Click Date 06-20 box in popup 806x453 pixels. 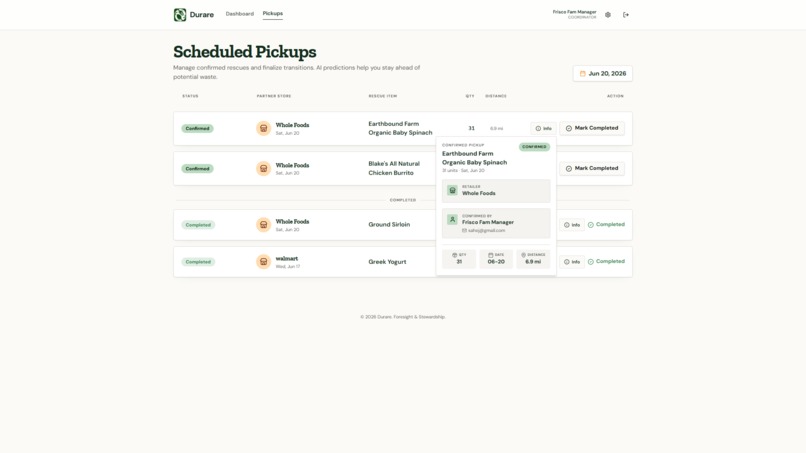point(496,259)
